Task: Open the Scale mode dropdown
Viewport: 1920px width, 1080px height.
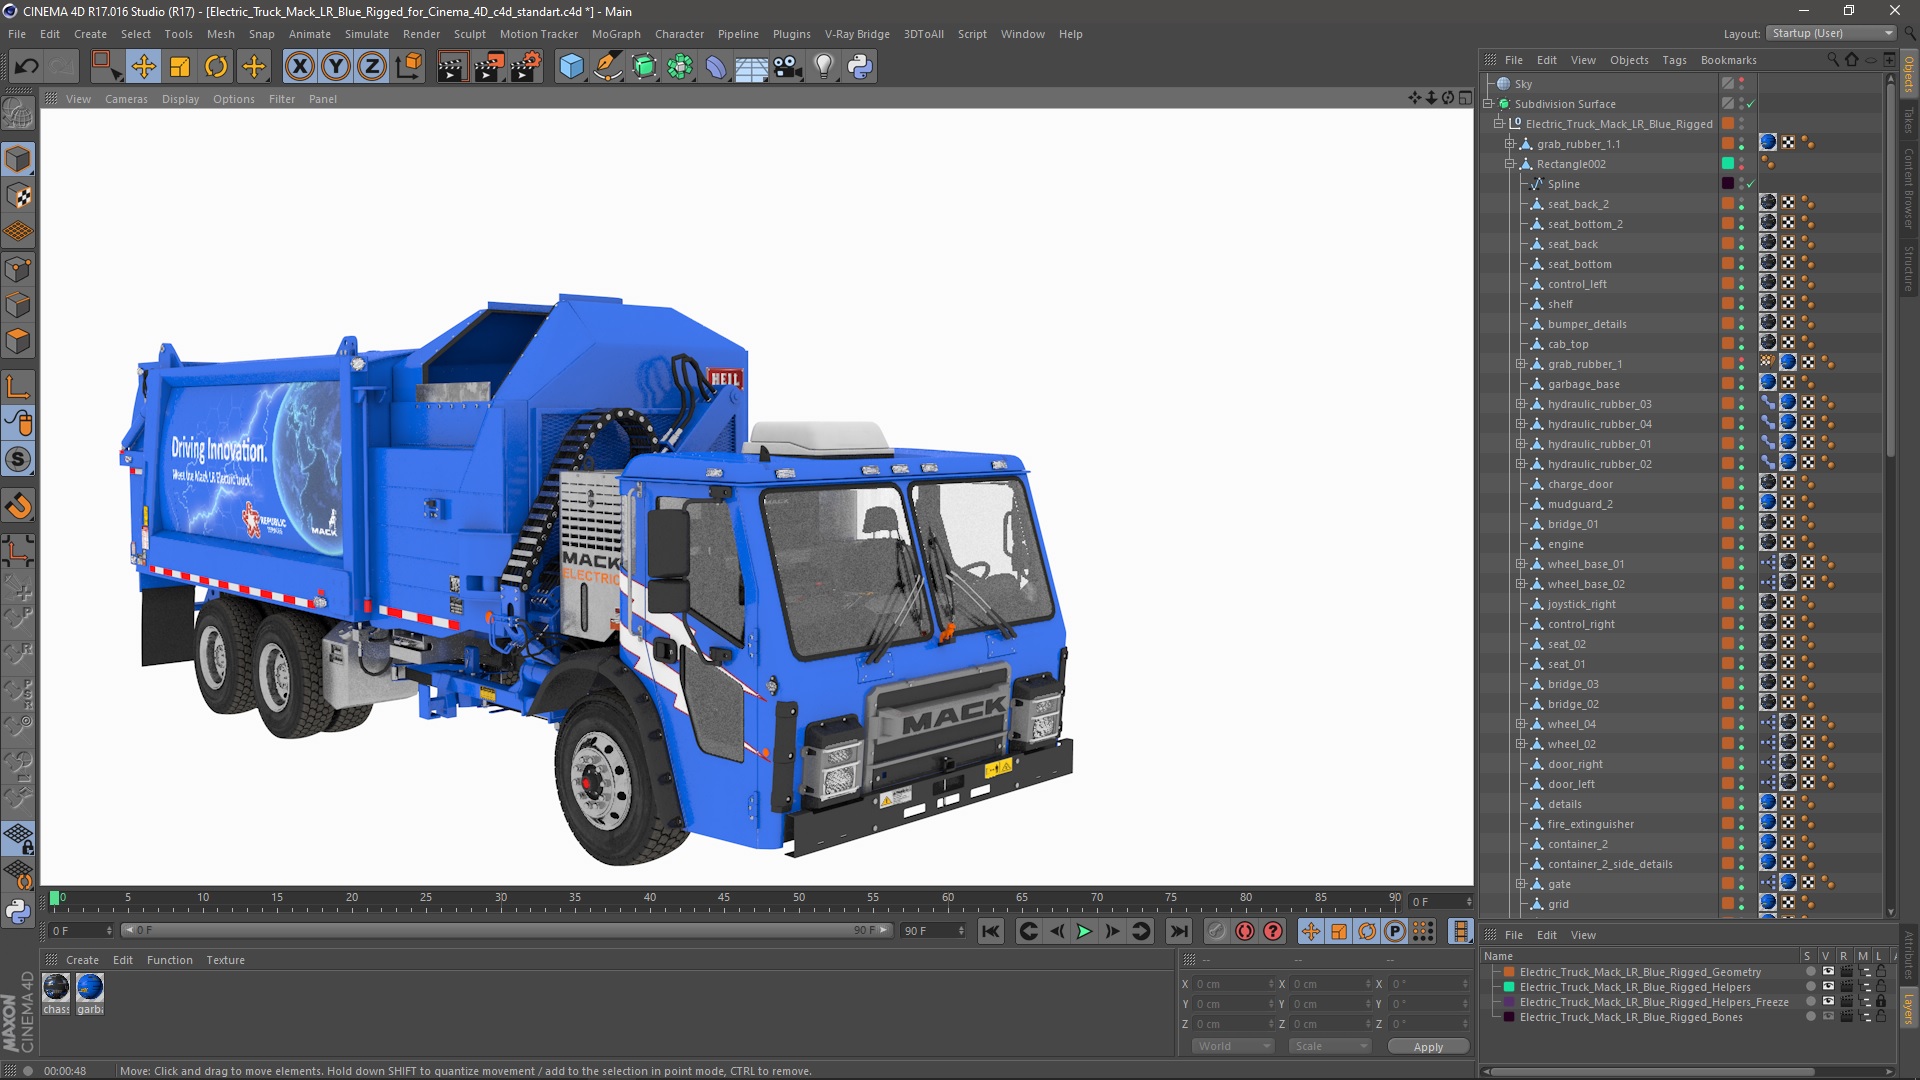Action: click(1330, 1046)
